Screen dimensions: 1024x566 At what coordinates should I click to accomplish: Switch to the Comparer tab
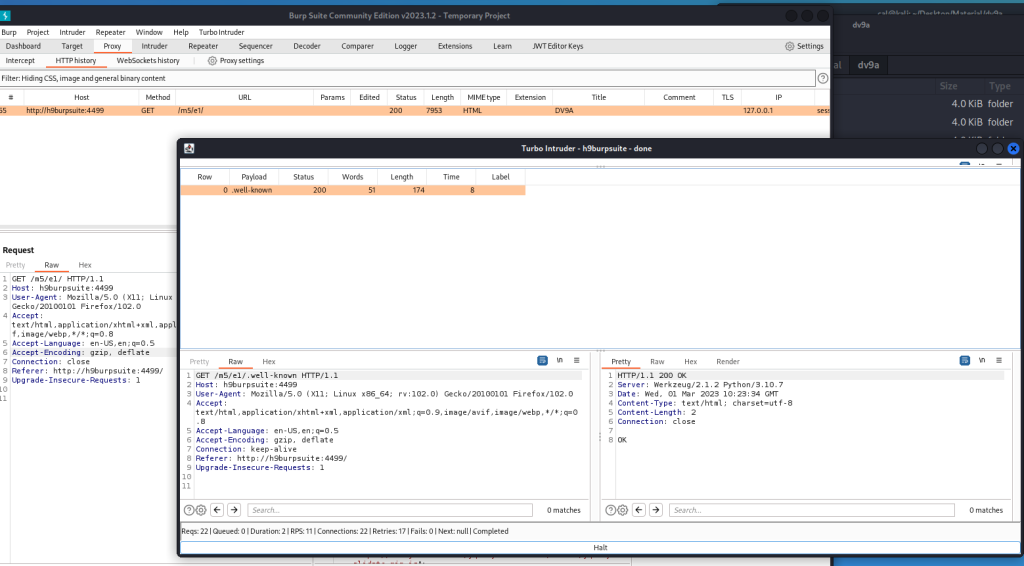[357, 46]
